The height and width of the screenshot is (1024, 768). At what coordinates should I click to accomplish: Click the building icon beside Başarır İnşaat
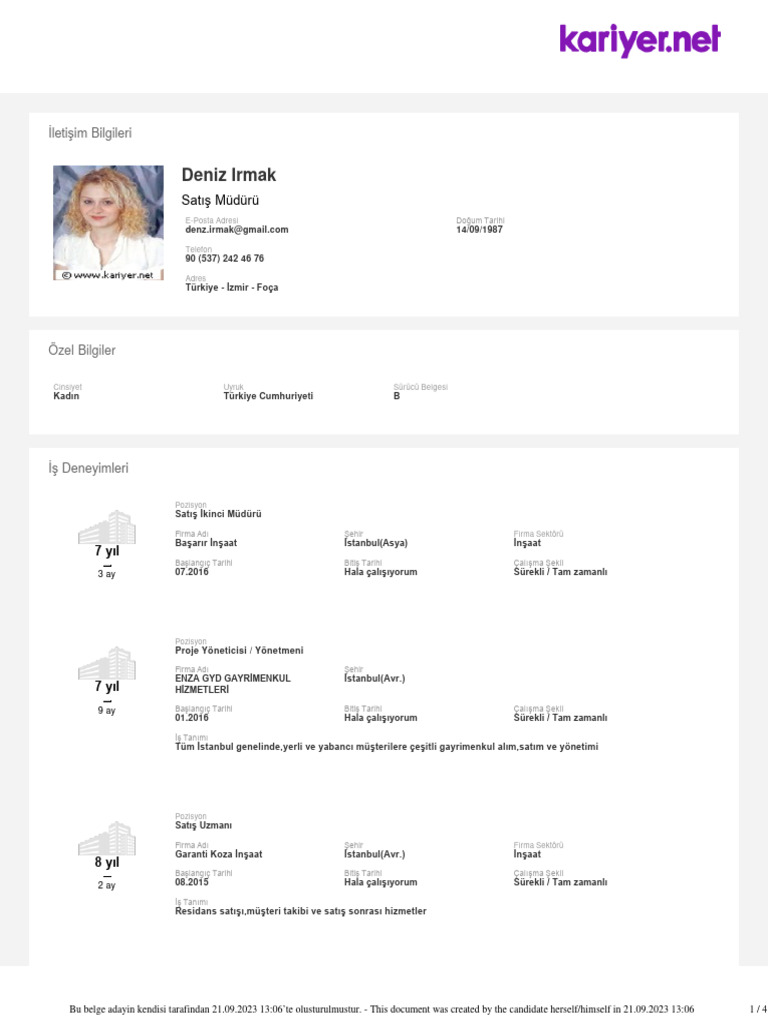[x=107, y=527]
